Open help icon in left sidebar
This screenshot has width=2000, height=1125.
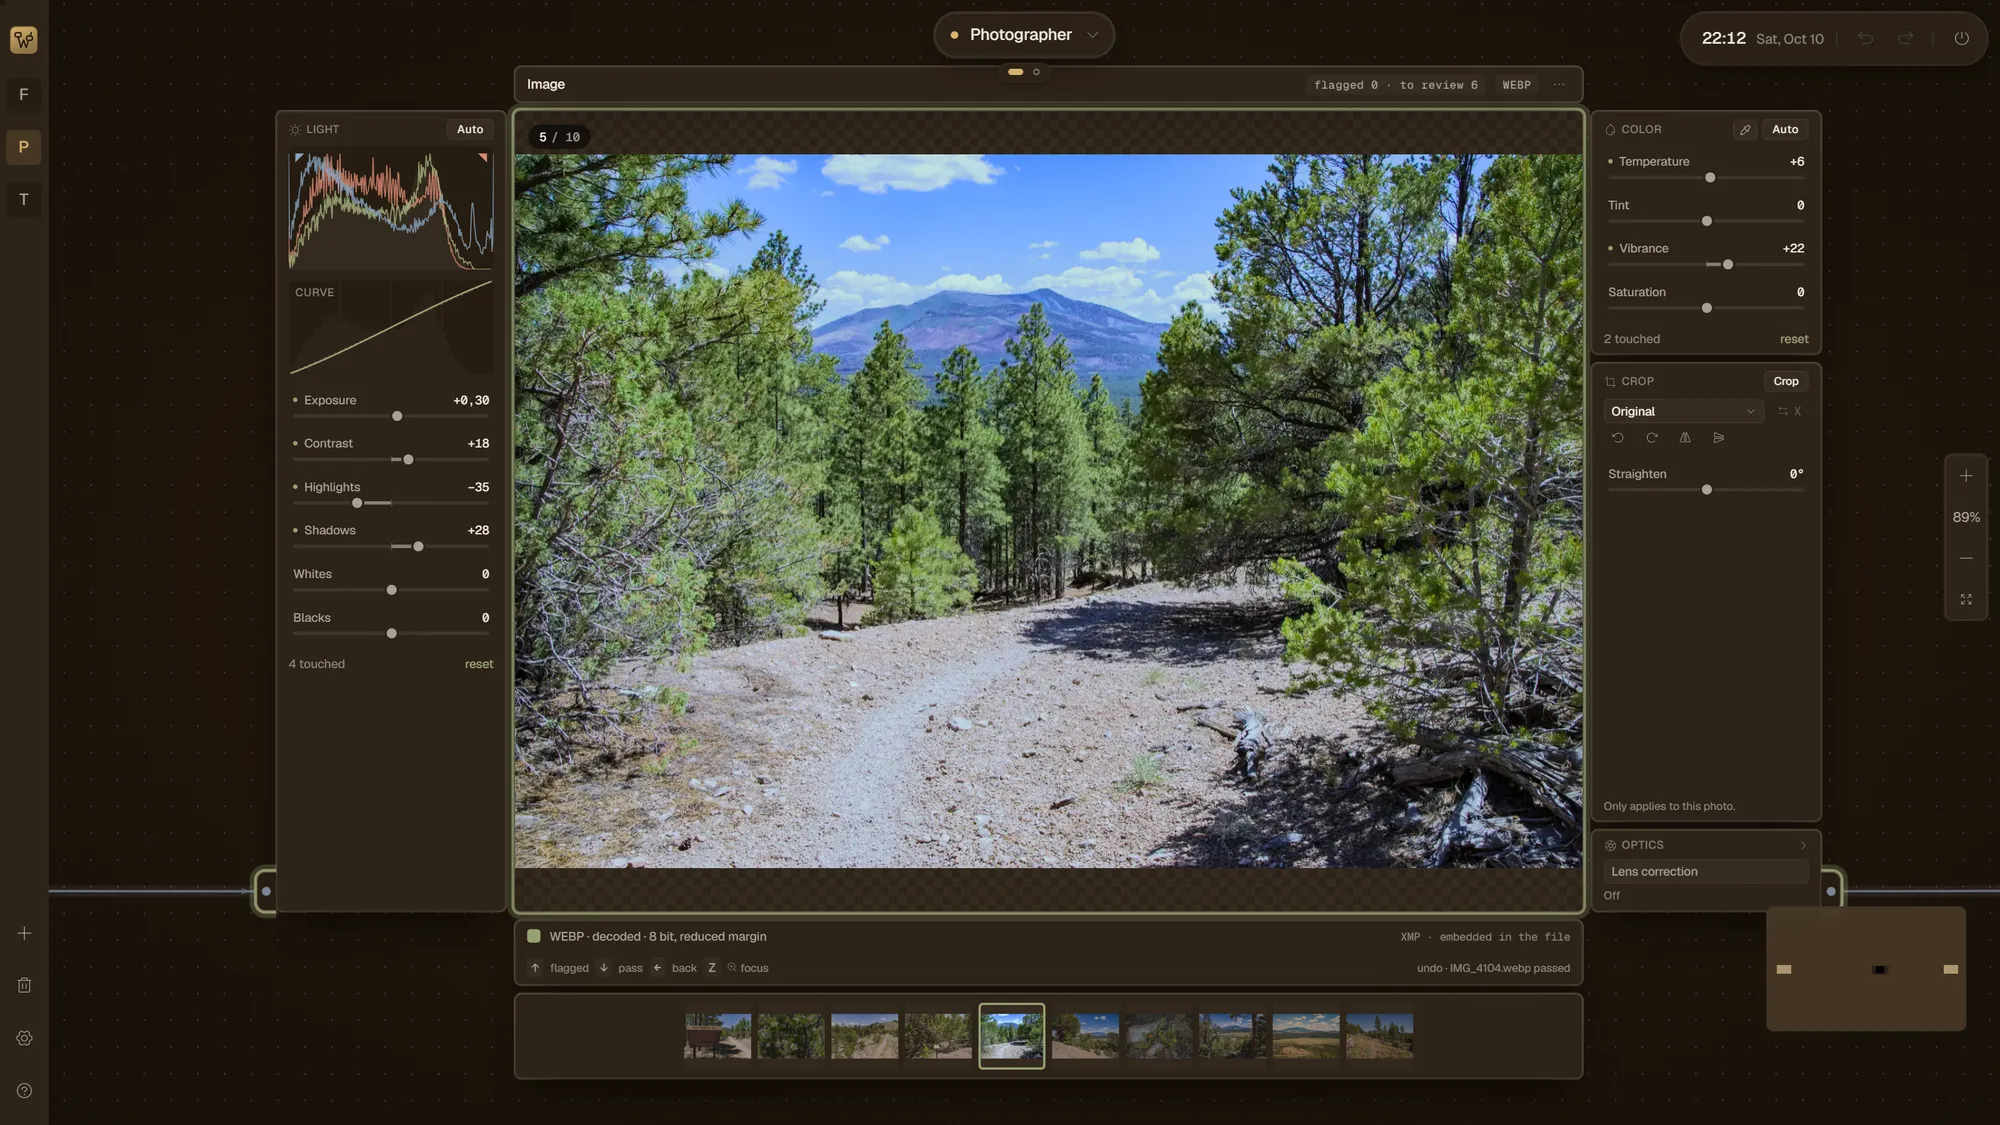click(x=24, y=1091)
